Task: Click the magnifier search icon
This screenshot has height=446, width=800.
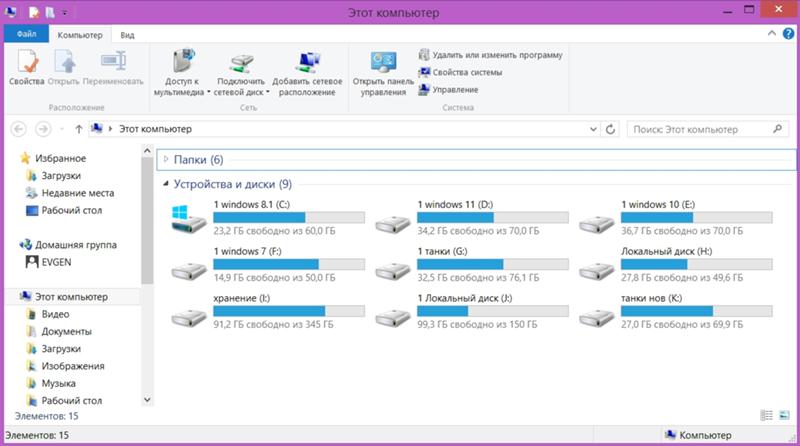Action: click(777, 129)
